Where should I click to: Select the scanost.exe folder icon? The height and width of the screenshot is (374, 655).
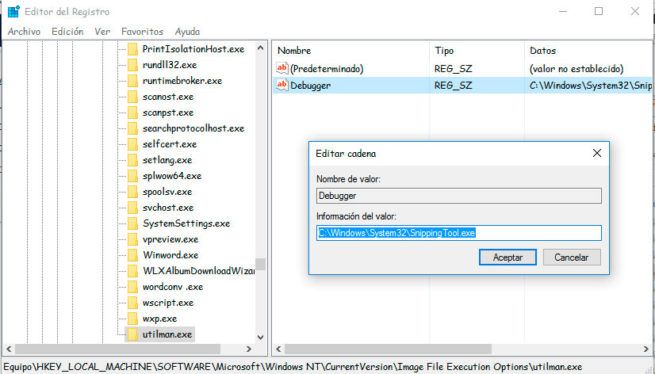click(133, 97)
